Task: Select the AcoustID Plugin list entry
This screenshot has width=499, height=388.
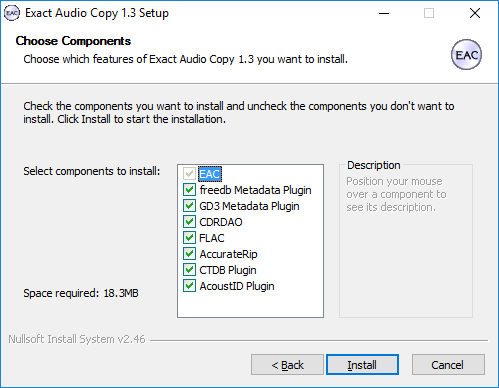Action: 237,286
